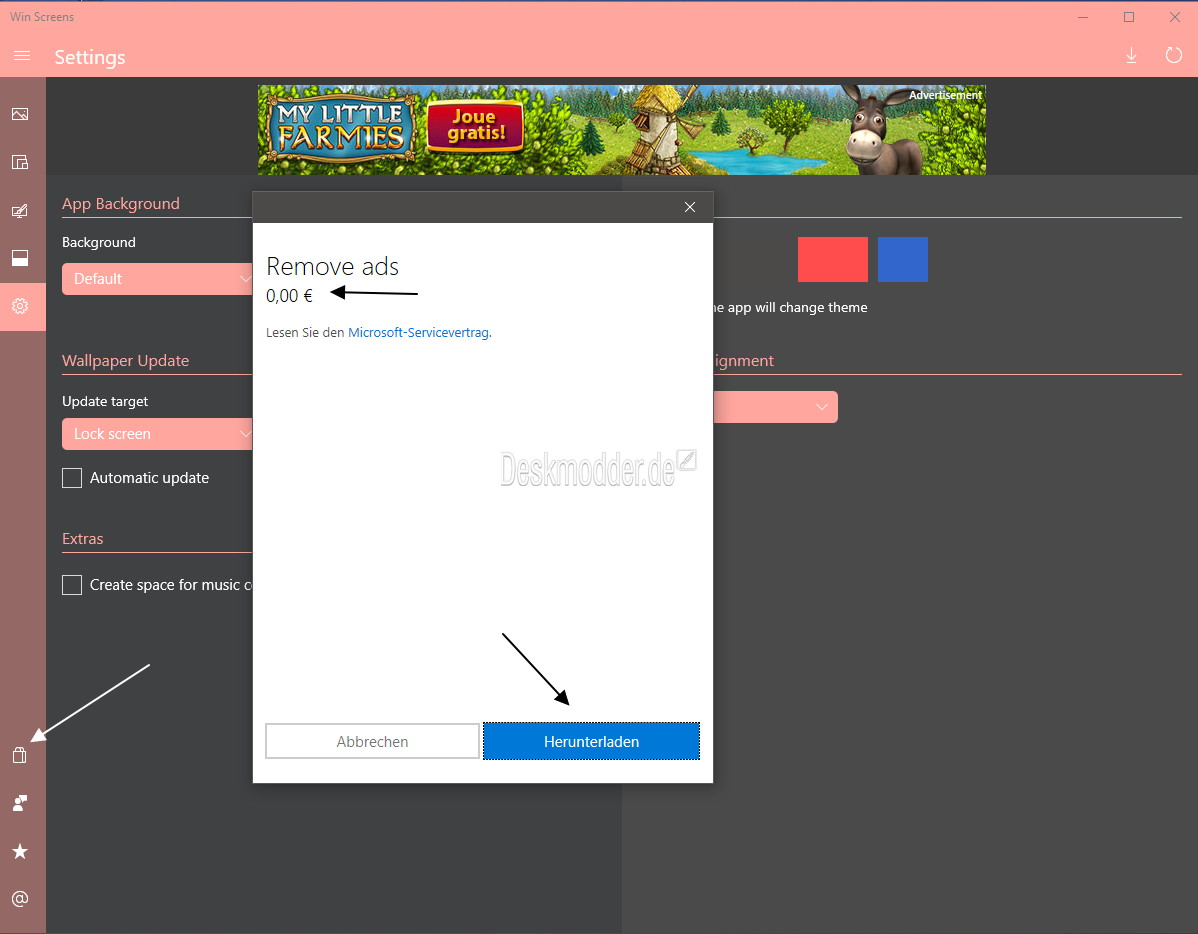Open the pictures section in sidebar
1198x934 pixels.
20,114
